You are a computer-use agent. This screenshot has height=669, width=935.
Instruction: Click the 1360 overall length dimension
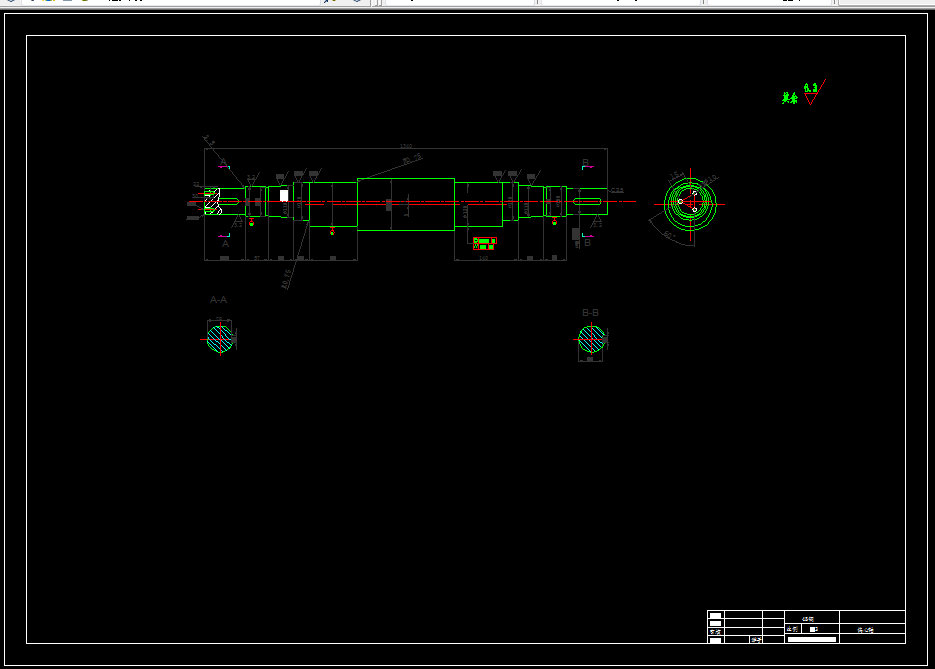tap(406, 145)
